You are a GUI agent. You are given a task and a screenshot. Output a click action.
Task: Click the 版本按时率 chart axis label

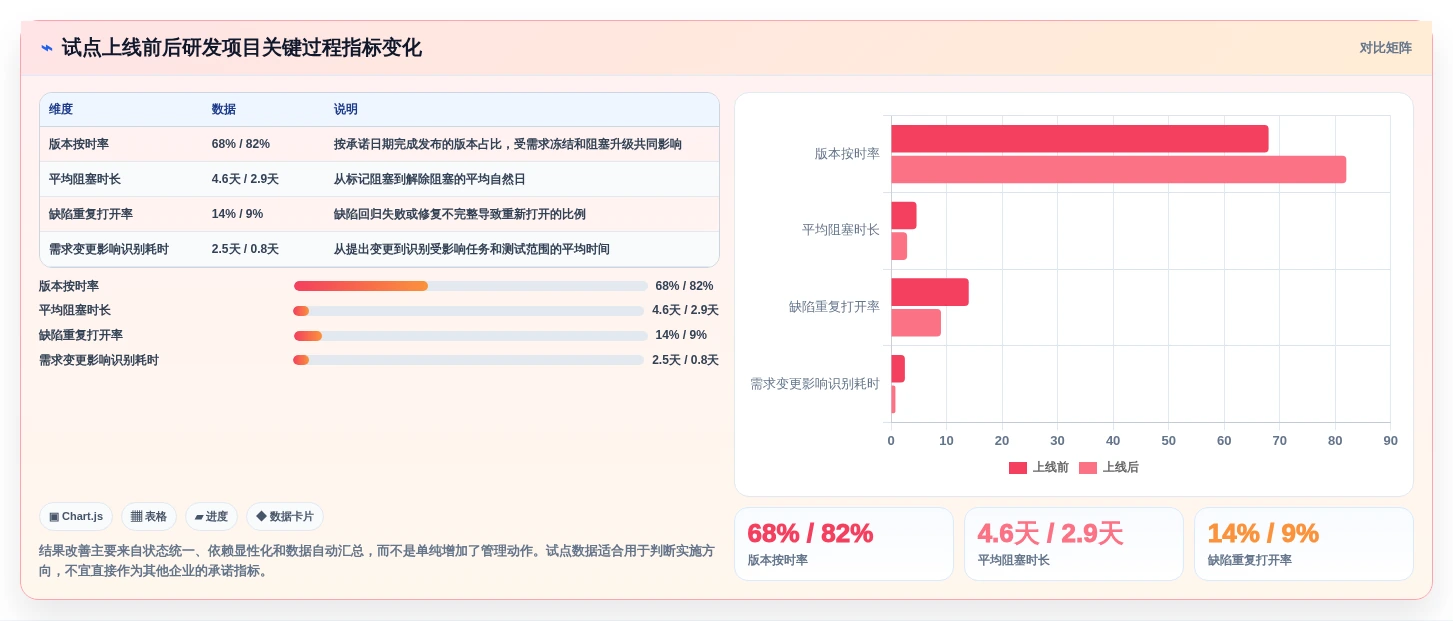tap(847, 154)
